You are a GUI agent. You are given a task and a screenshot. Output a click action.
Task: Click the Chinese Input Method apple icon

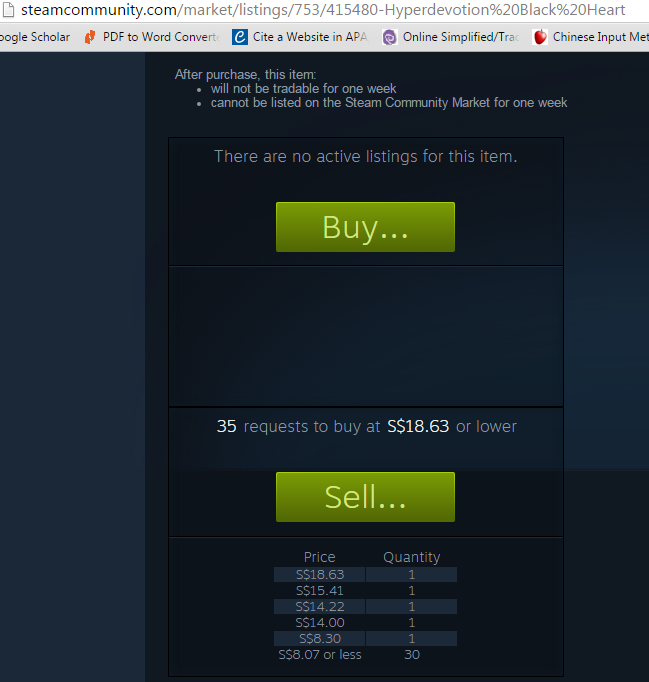pyautogui.click(x=540, y=37)
